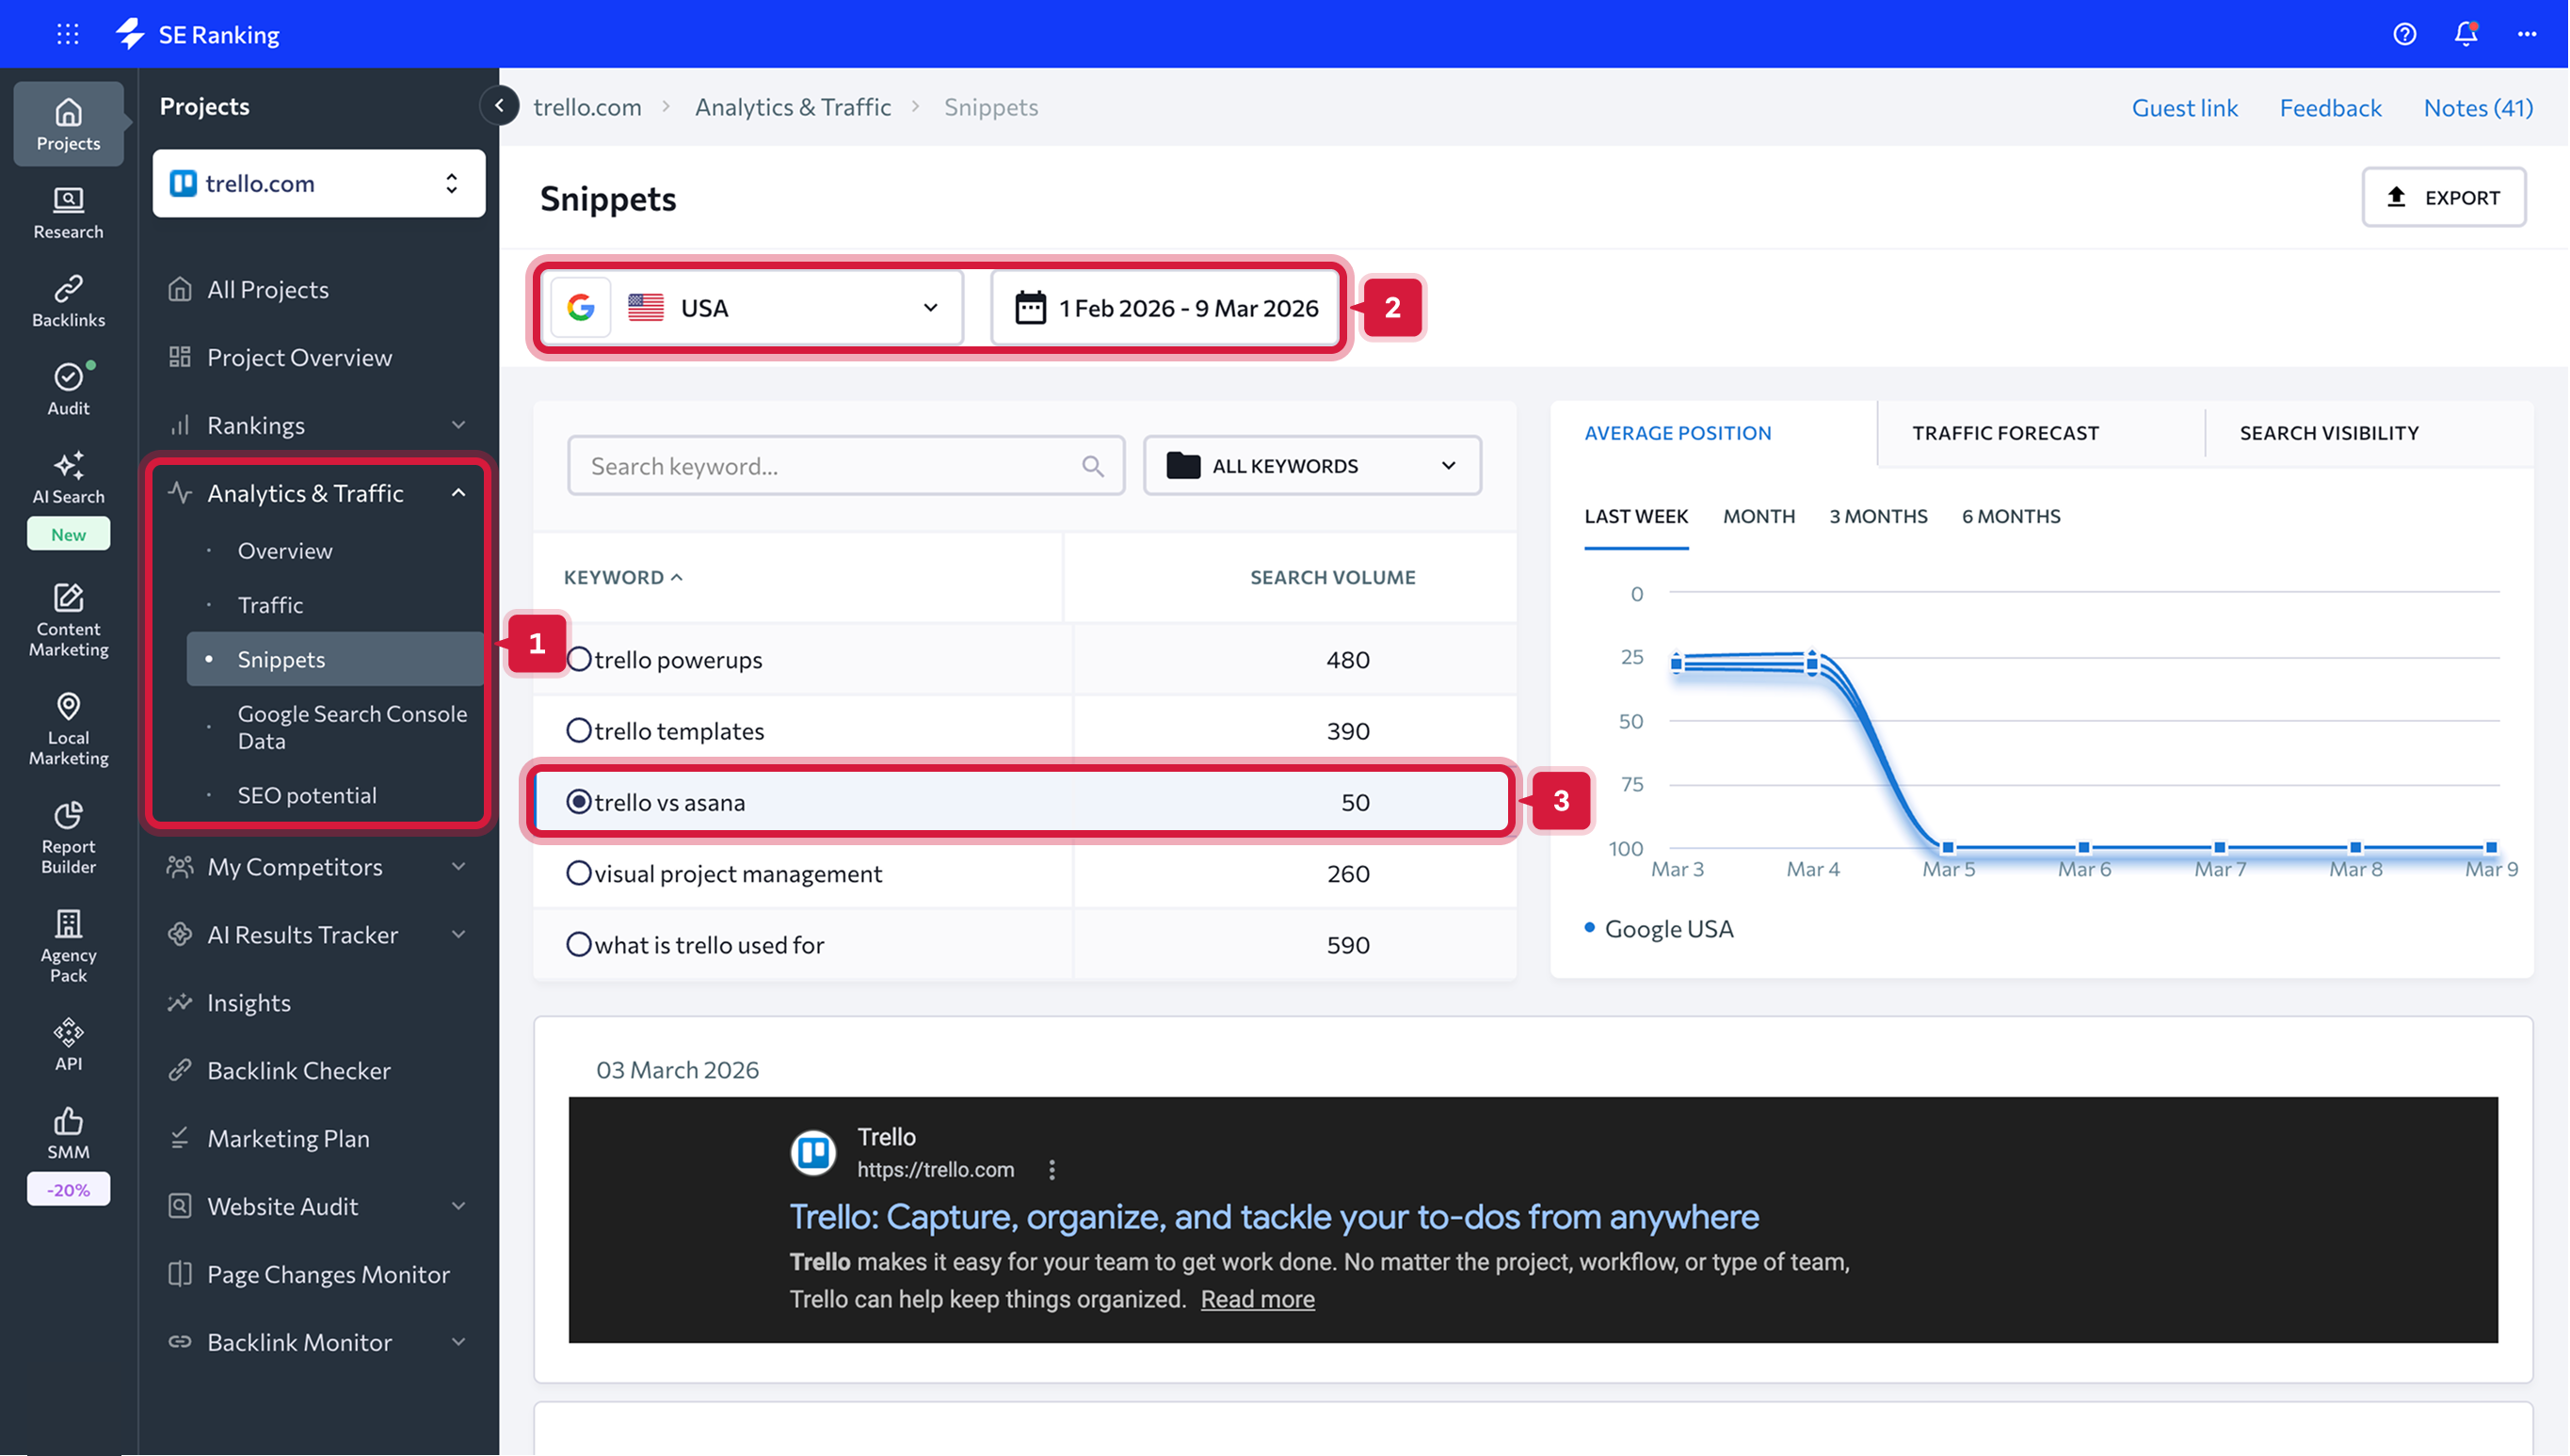Open the All Keywords group dropdown
This screenshot has height=1456, width=2570.
1311,466
